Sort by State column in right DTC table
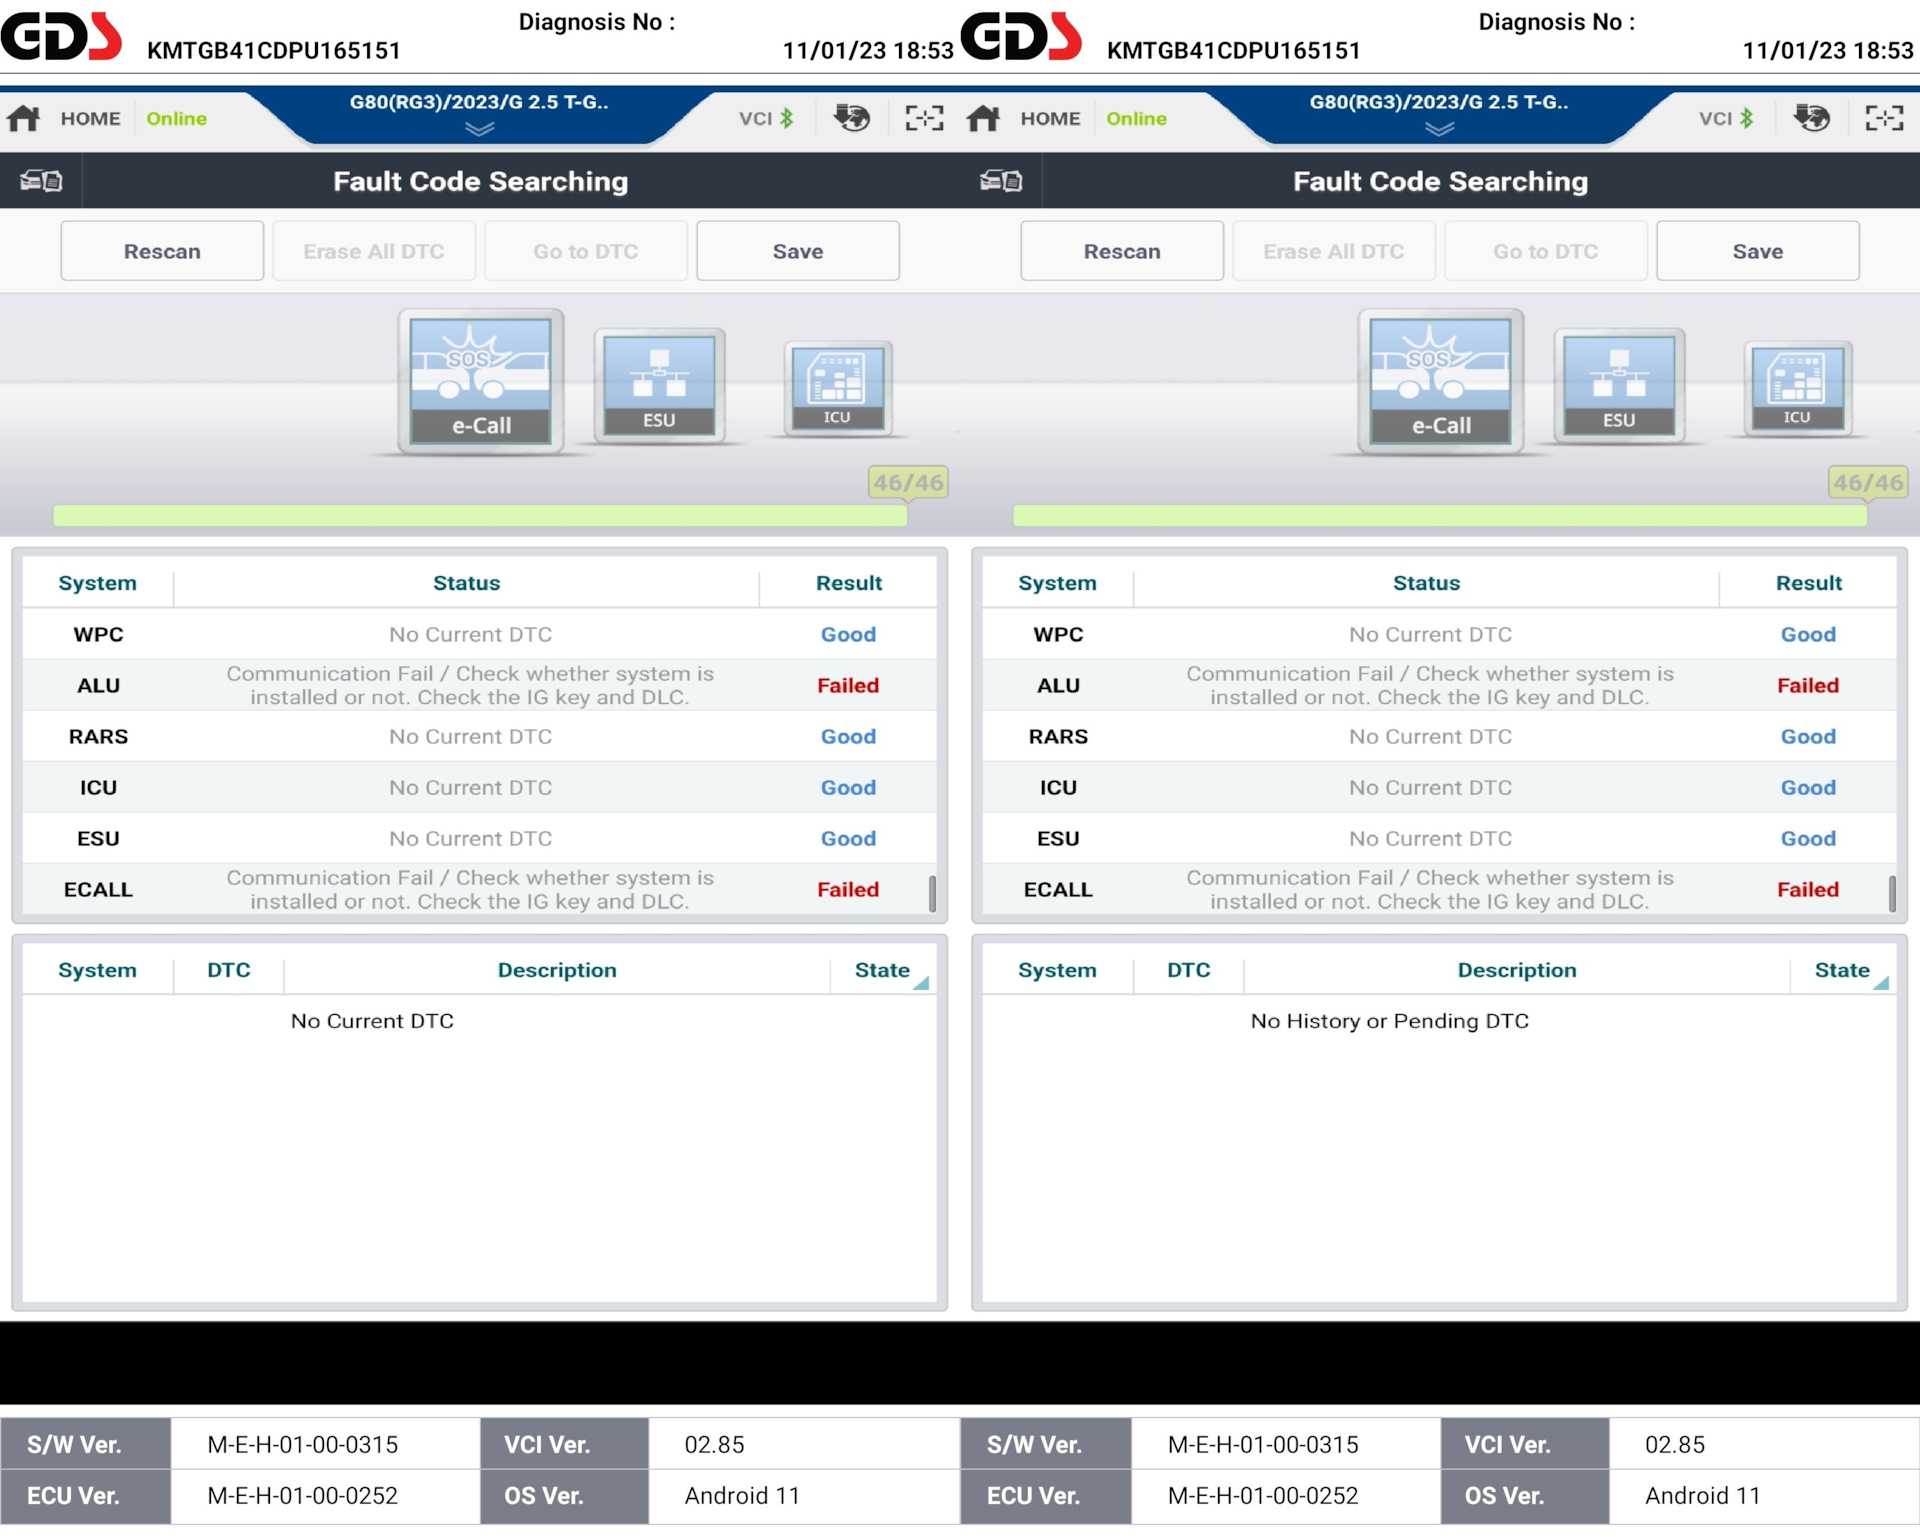1920x1537 pixels. pyautogui.click(x=1842, y=971)
